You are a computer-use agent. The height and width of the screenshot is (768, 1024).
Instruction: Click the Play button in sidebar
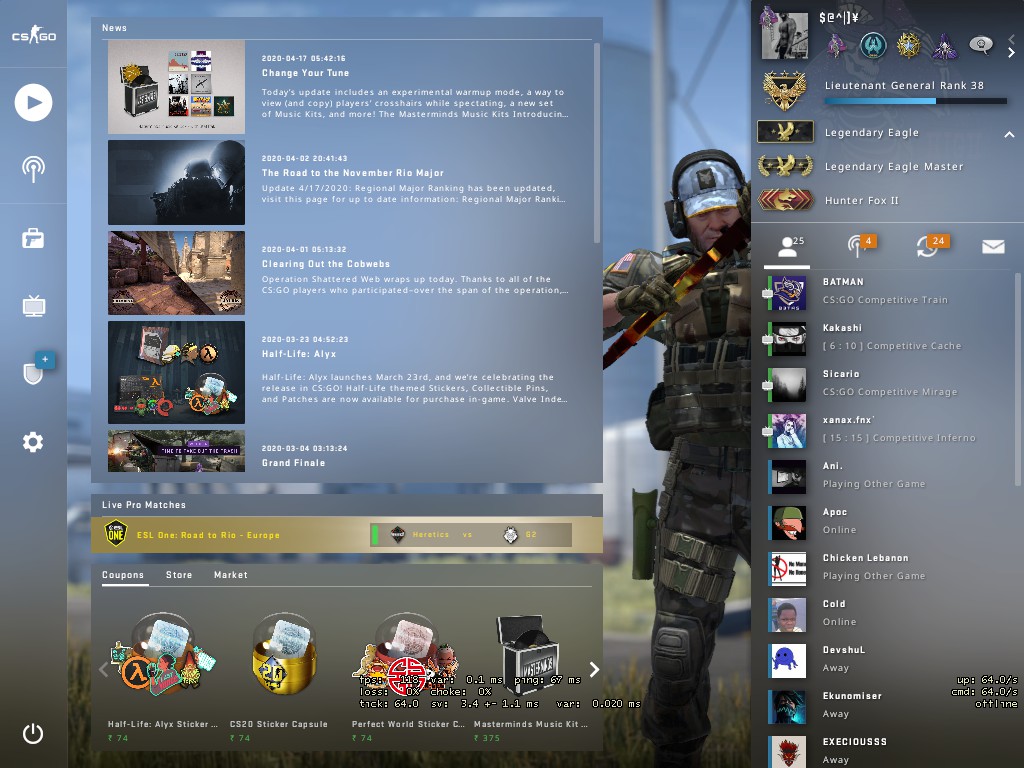pos(33,103)
